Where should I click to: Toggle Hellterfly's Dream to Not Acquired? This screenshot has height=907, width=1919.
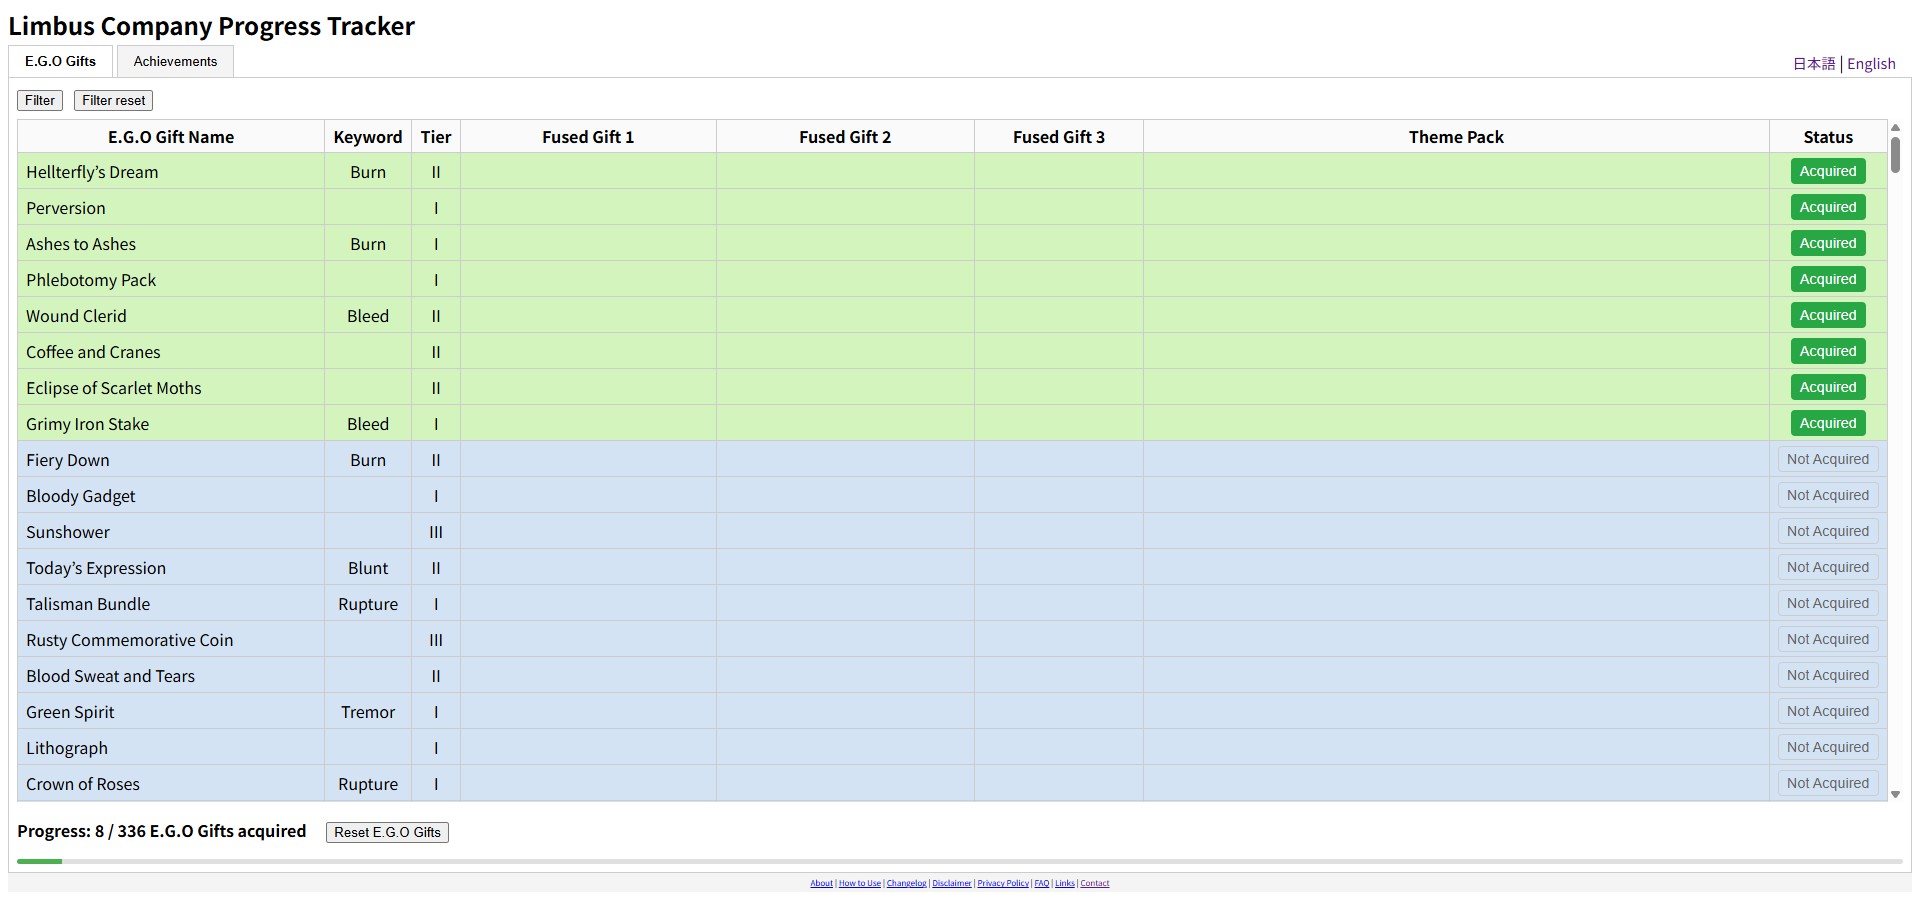[x=1827, y=171]
